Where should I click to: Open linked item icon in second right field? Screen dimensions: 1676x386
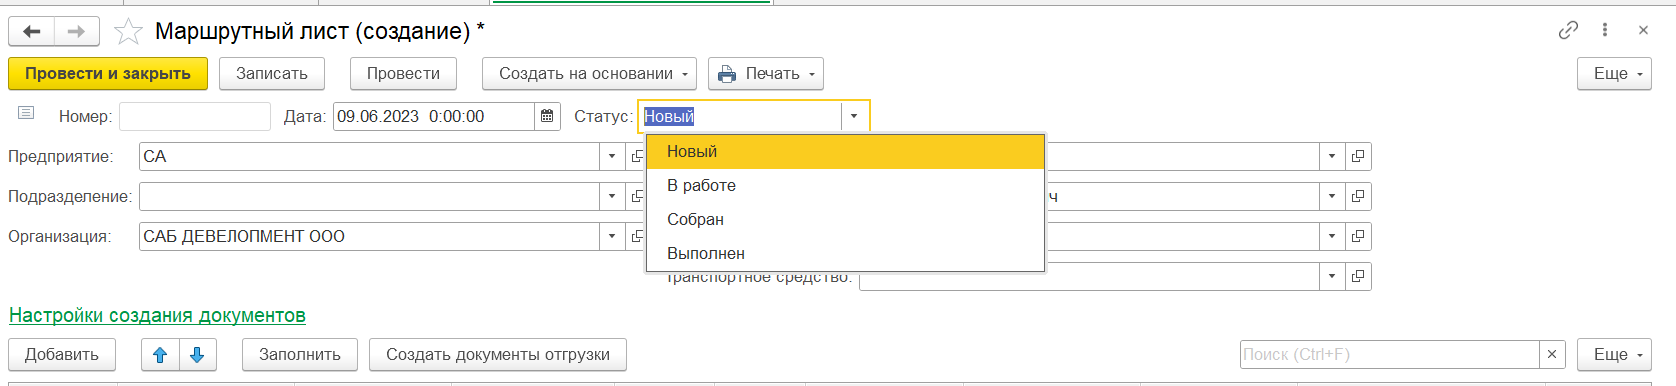click(x=1358, y=196)
